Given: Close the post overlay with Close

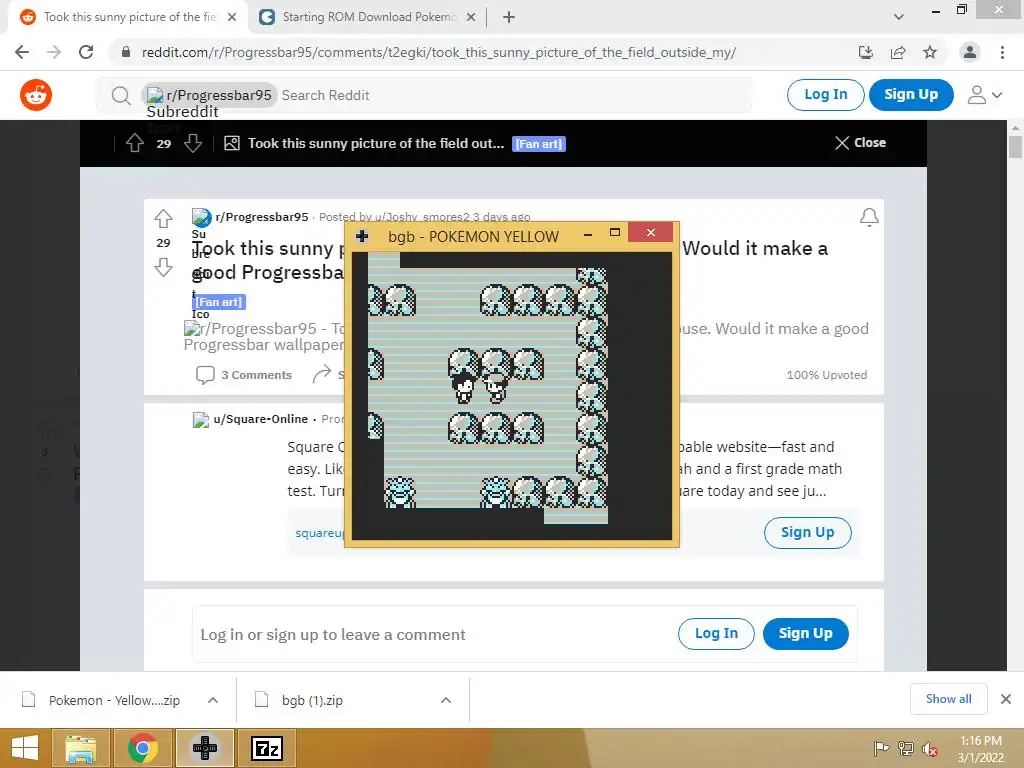Looking at the screenshot, I should coord(860,142).
